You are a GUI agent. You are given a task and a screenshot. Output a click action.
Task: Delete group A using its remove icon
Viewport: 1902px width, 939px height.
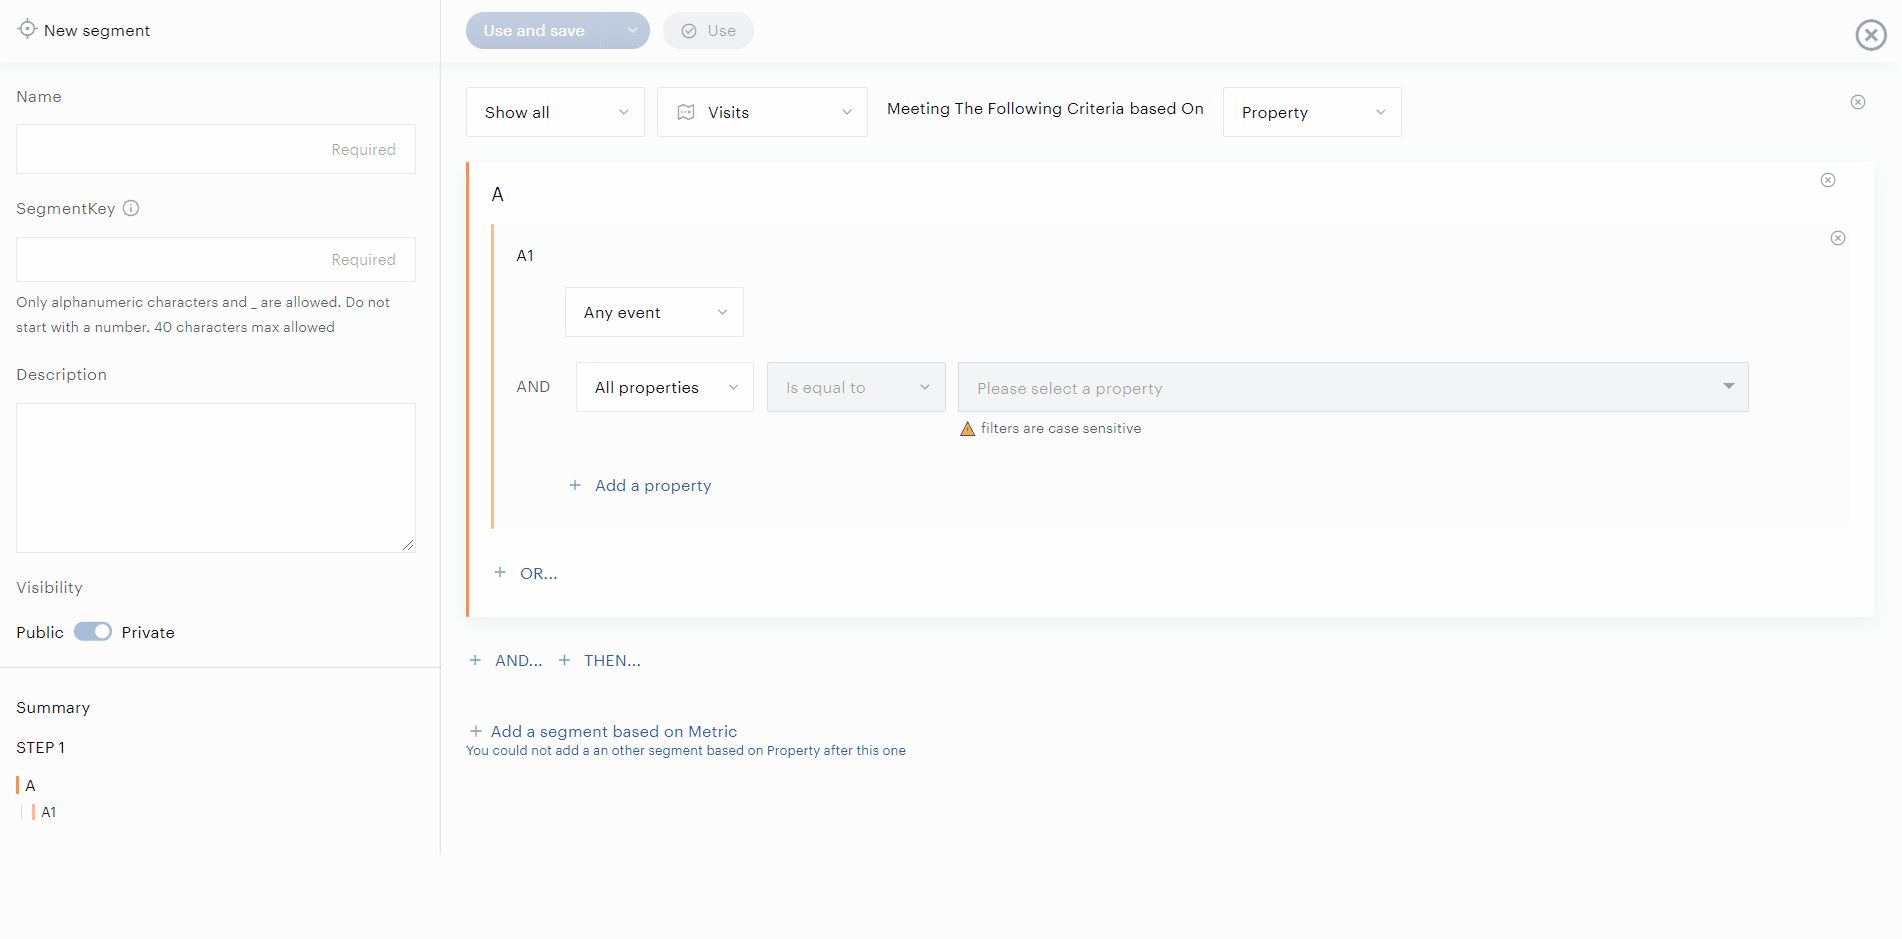(x=1827, y=180)
